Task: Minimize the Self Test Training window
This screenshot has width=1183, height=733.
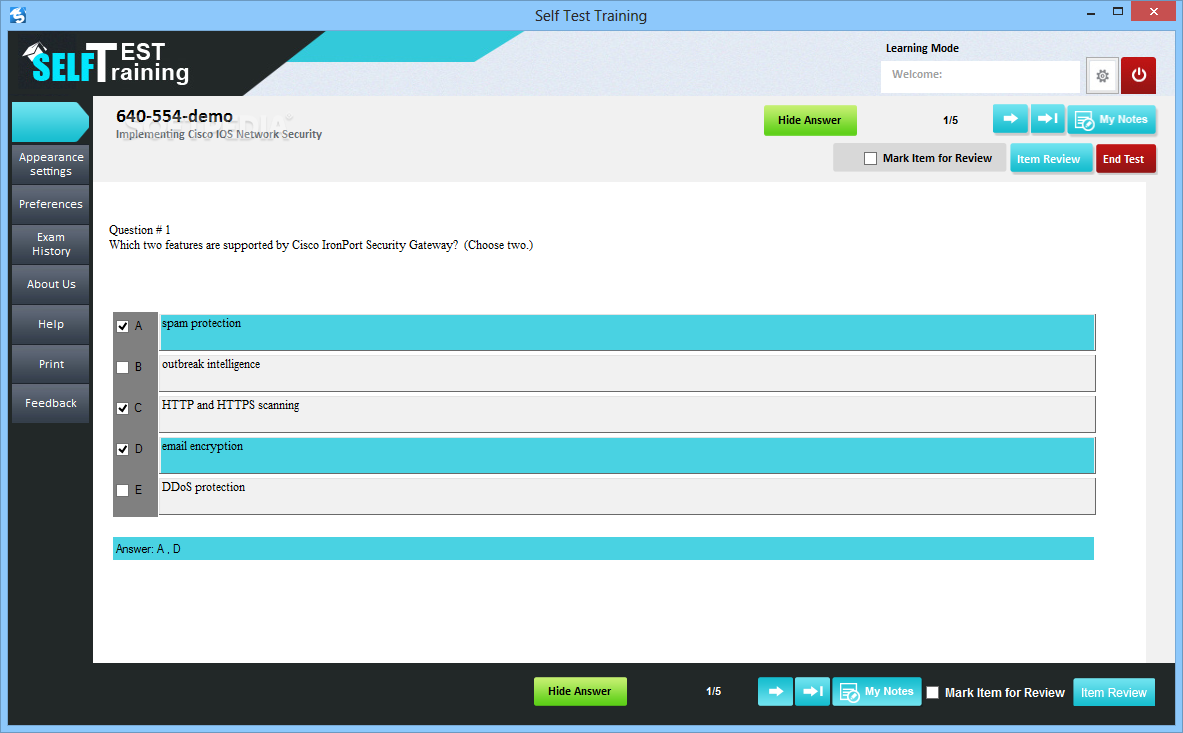Action: [1091, 13]
